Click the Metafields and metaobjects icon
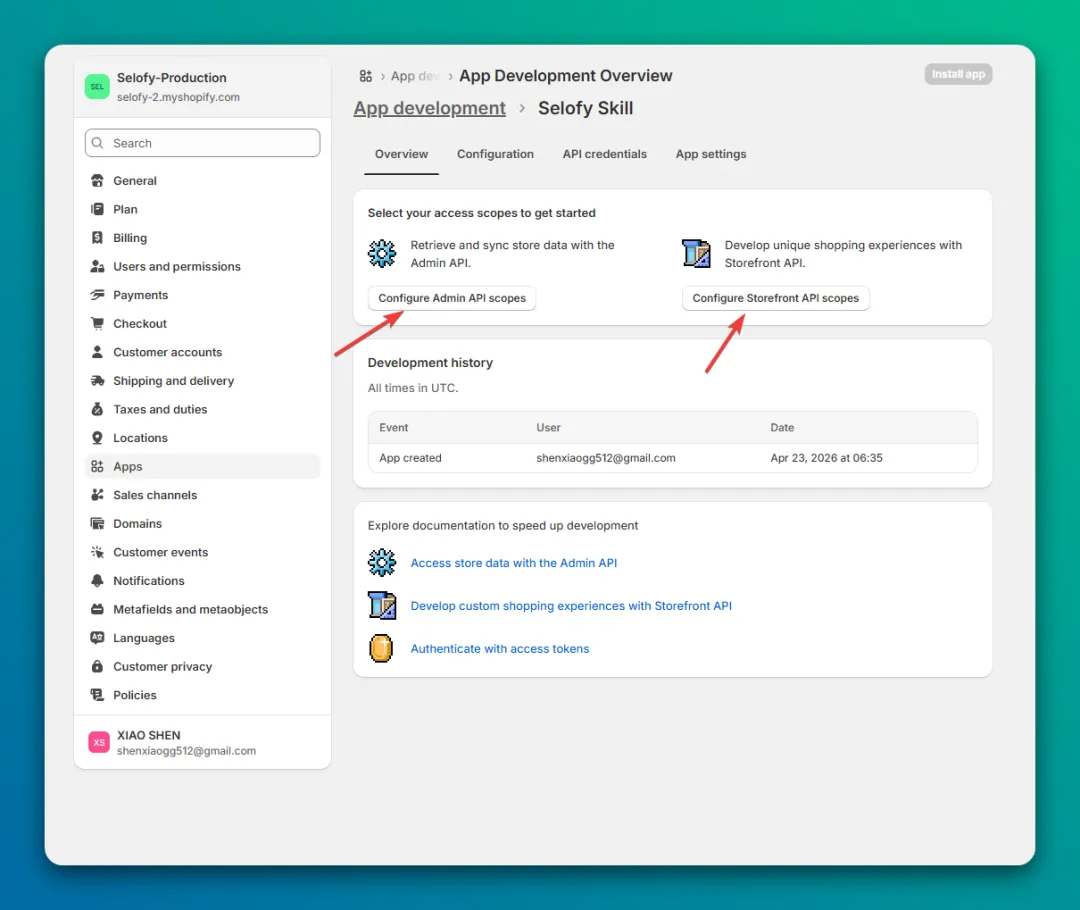 pos(97,610)
